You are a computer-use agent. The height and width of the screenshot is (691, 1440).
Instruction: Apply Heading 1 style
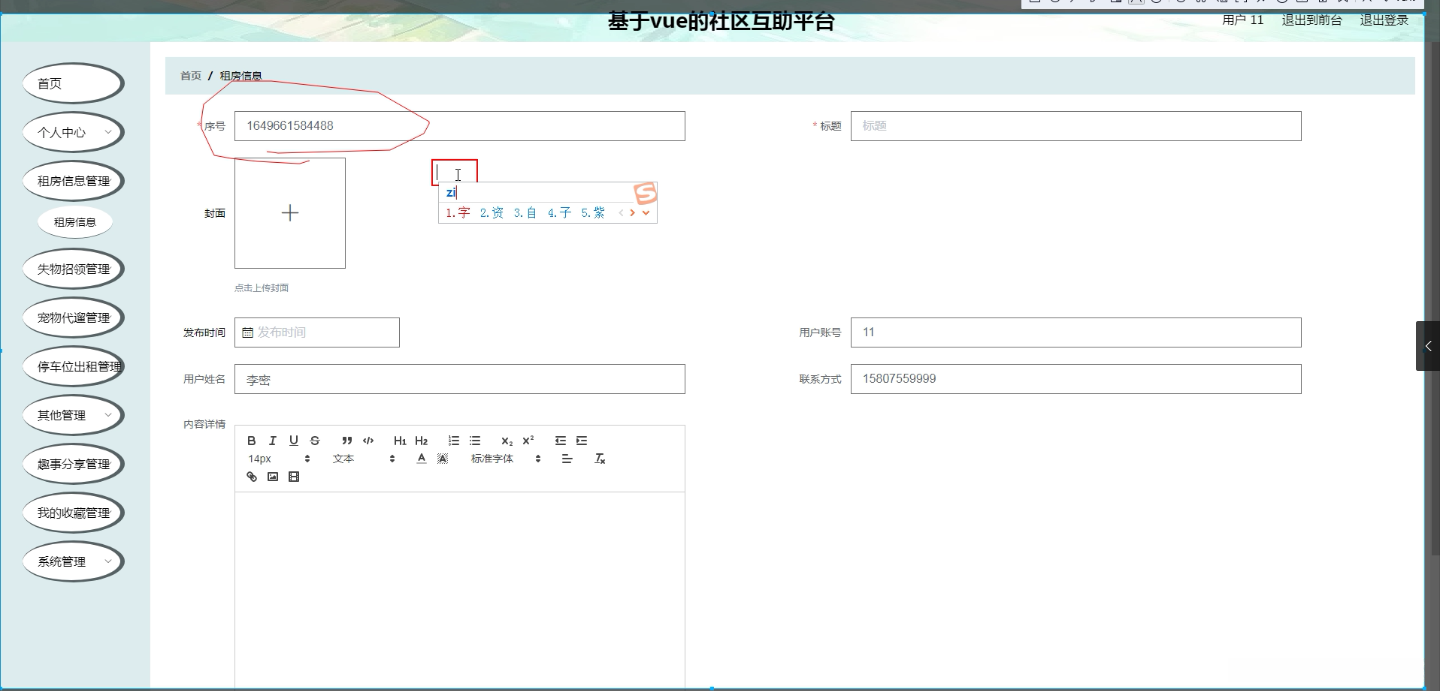(400, 441)
